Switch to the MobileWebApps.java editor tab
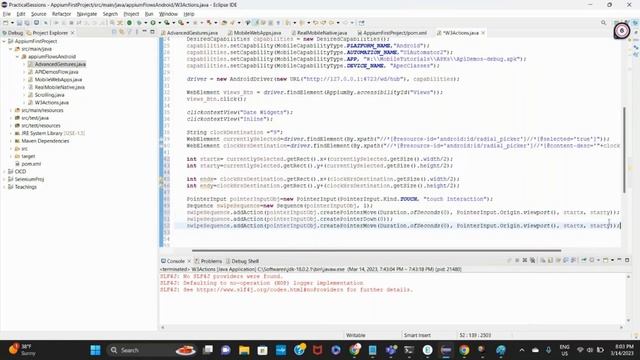The height and width of the screenshot is (360, 640). [257, 33]
